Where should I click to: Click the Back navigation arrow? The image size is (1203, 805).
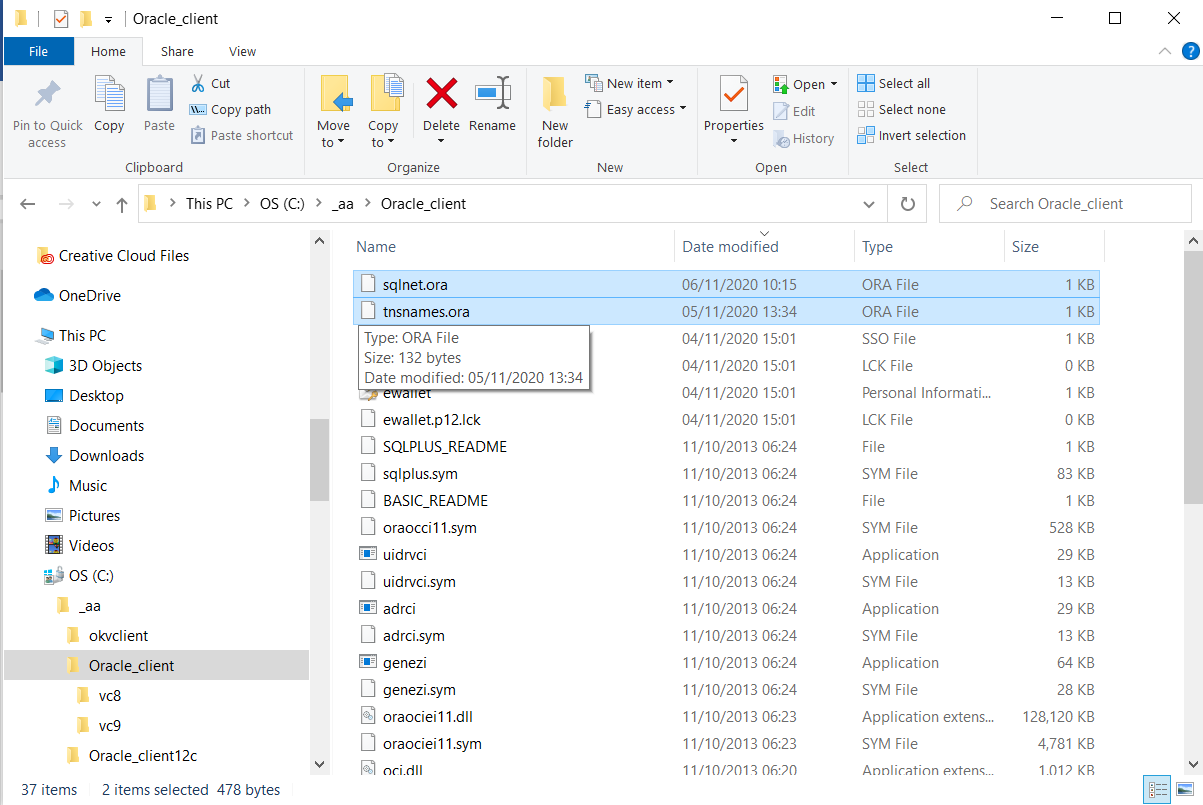28,204
